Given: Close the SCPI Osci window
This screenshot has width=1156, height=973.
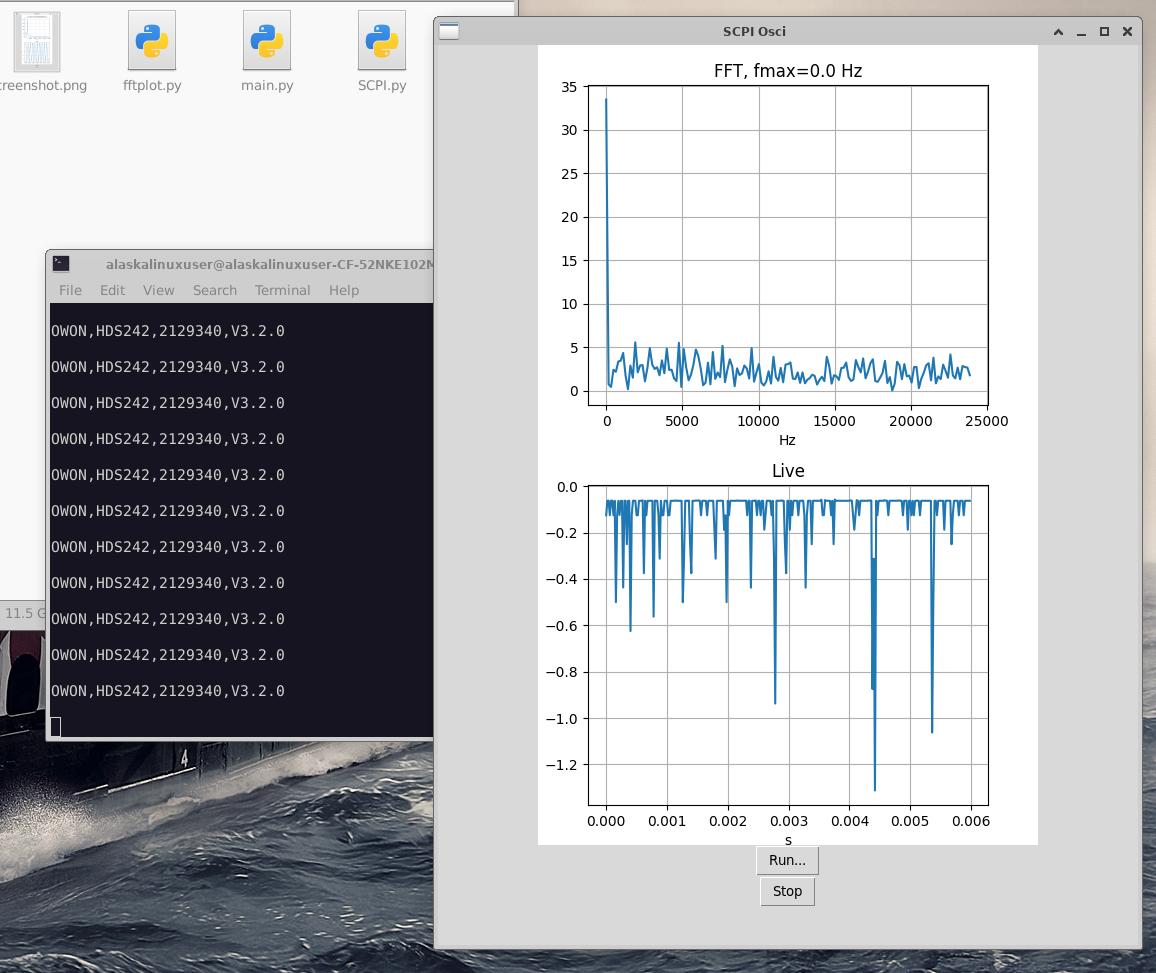Looking at the screenshot, I should point(1127,31).
